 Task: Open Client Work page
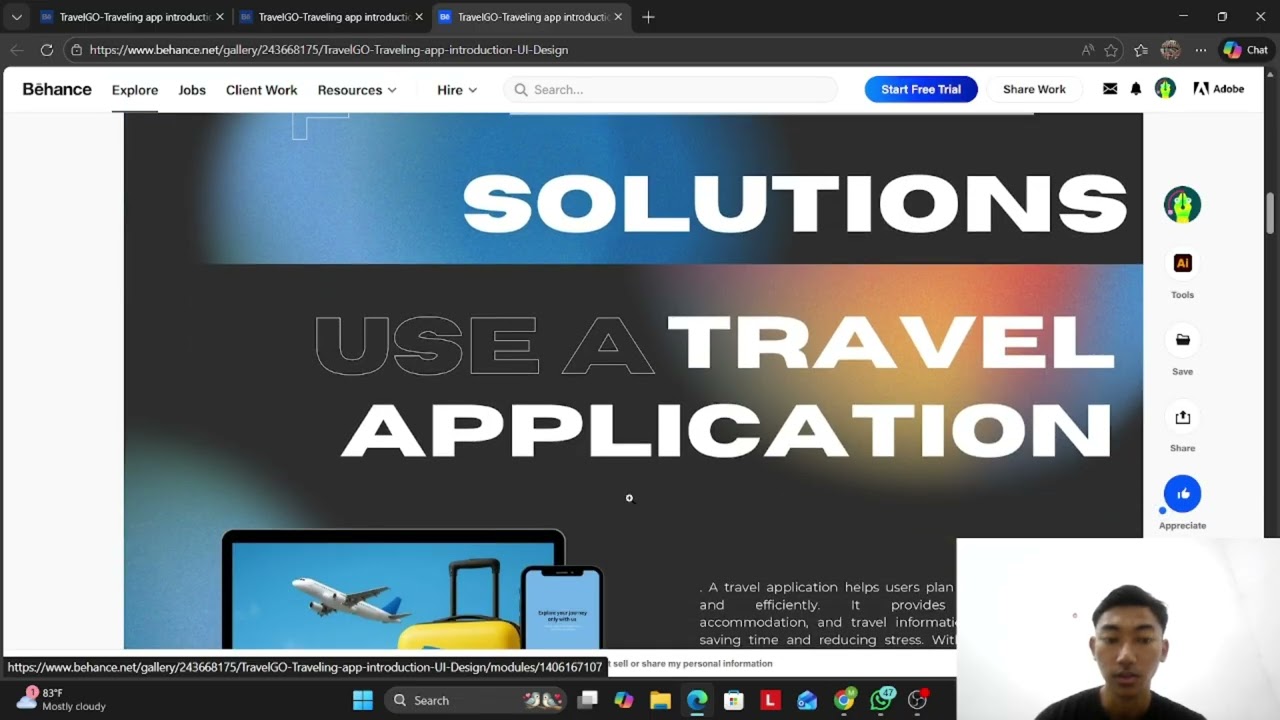coord(261,90)
